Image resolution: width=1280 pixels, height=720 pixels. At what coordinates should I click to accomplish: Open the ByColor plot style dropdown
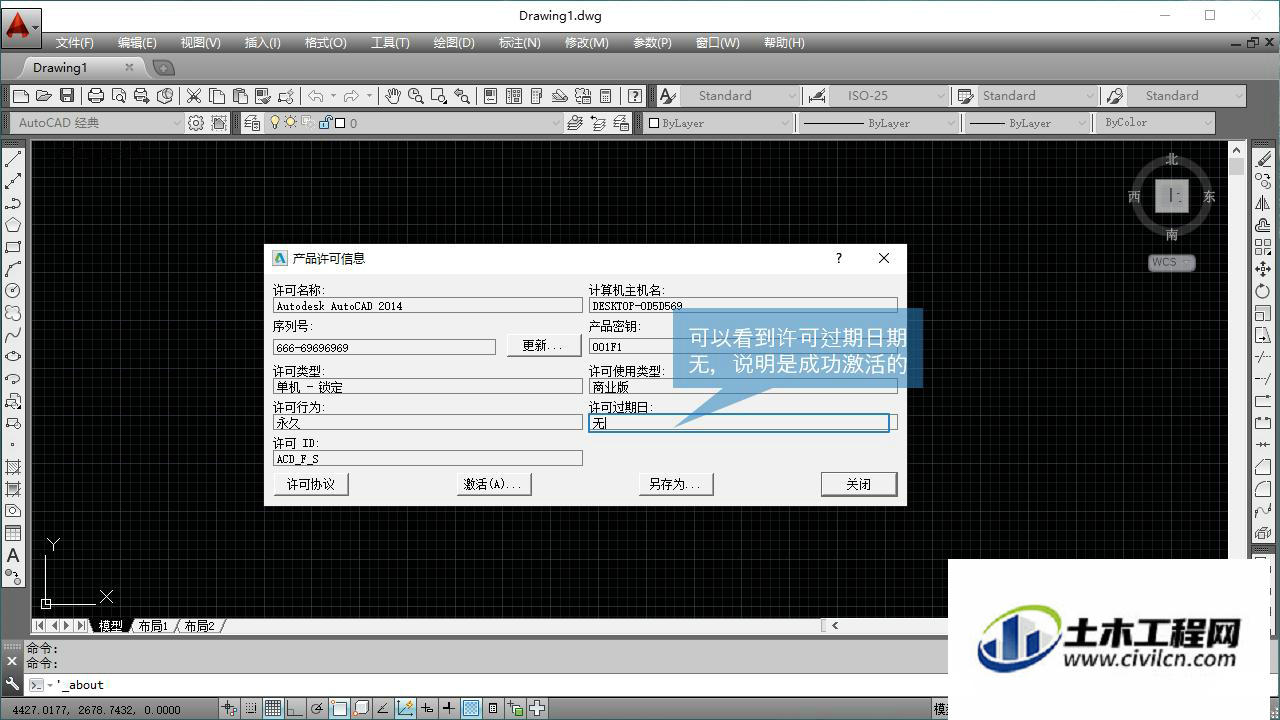(1157, 123)
